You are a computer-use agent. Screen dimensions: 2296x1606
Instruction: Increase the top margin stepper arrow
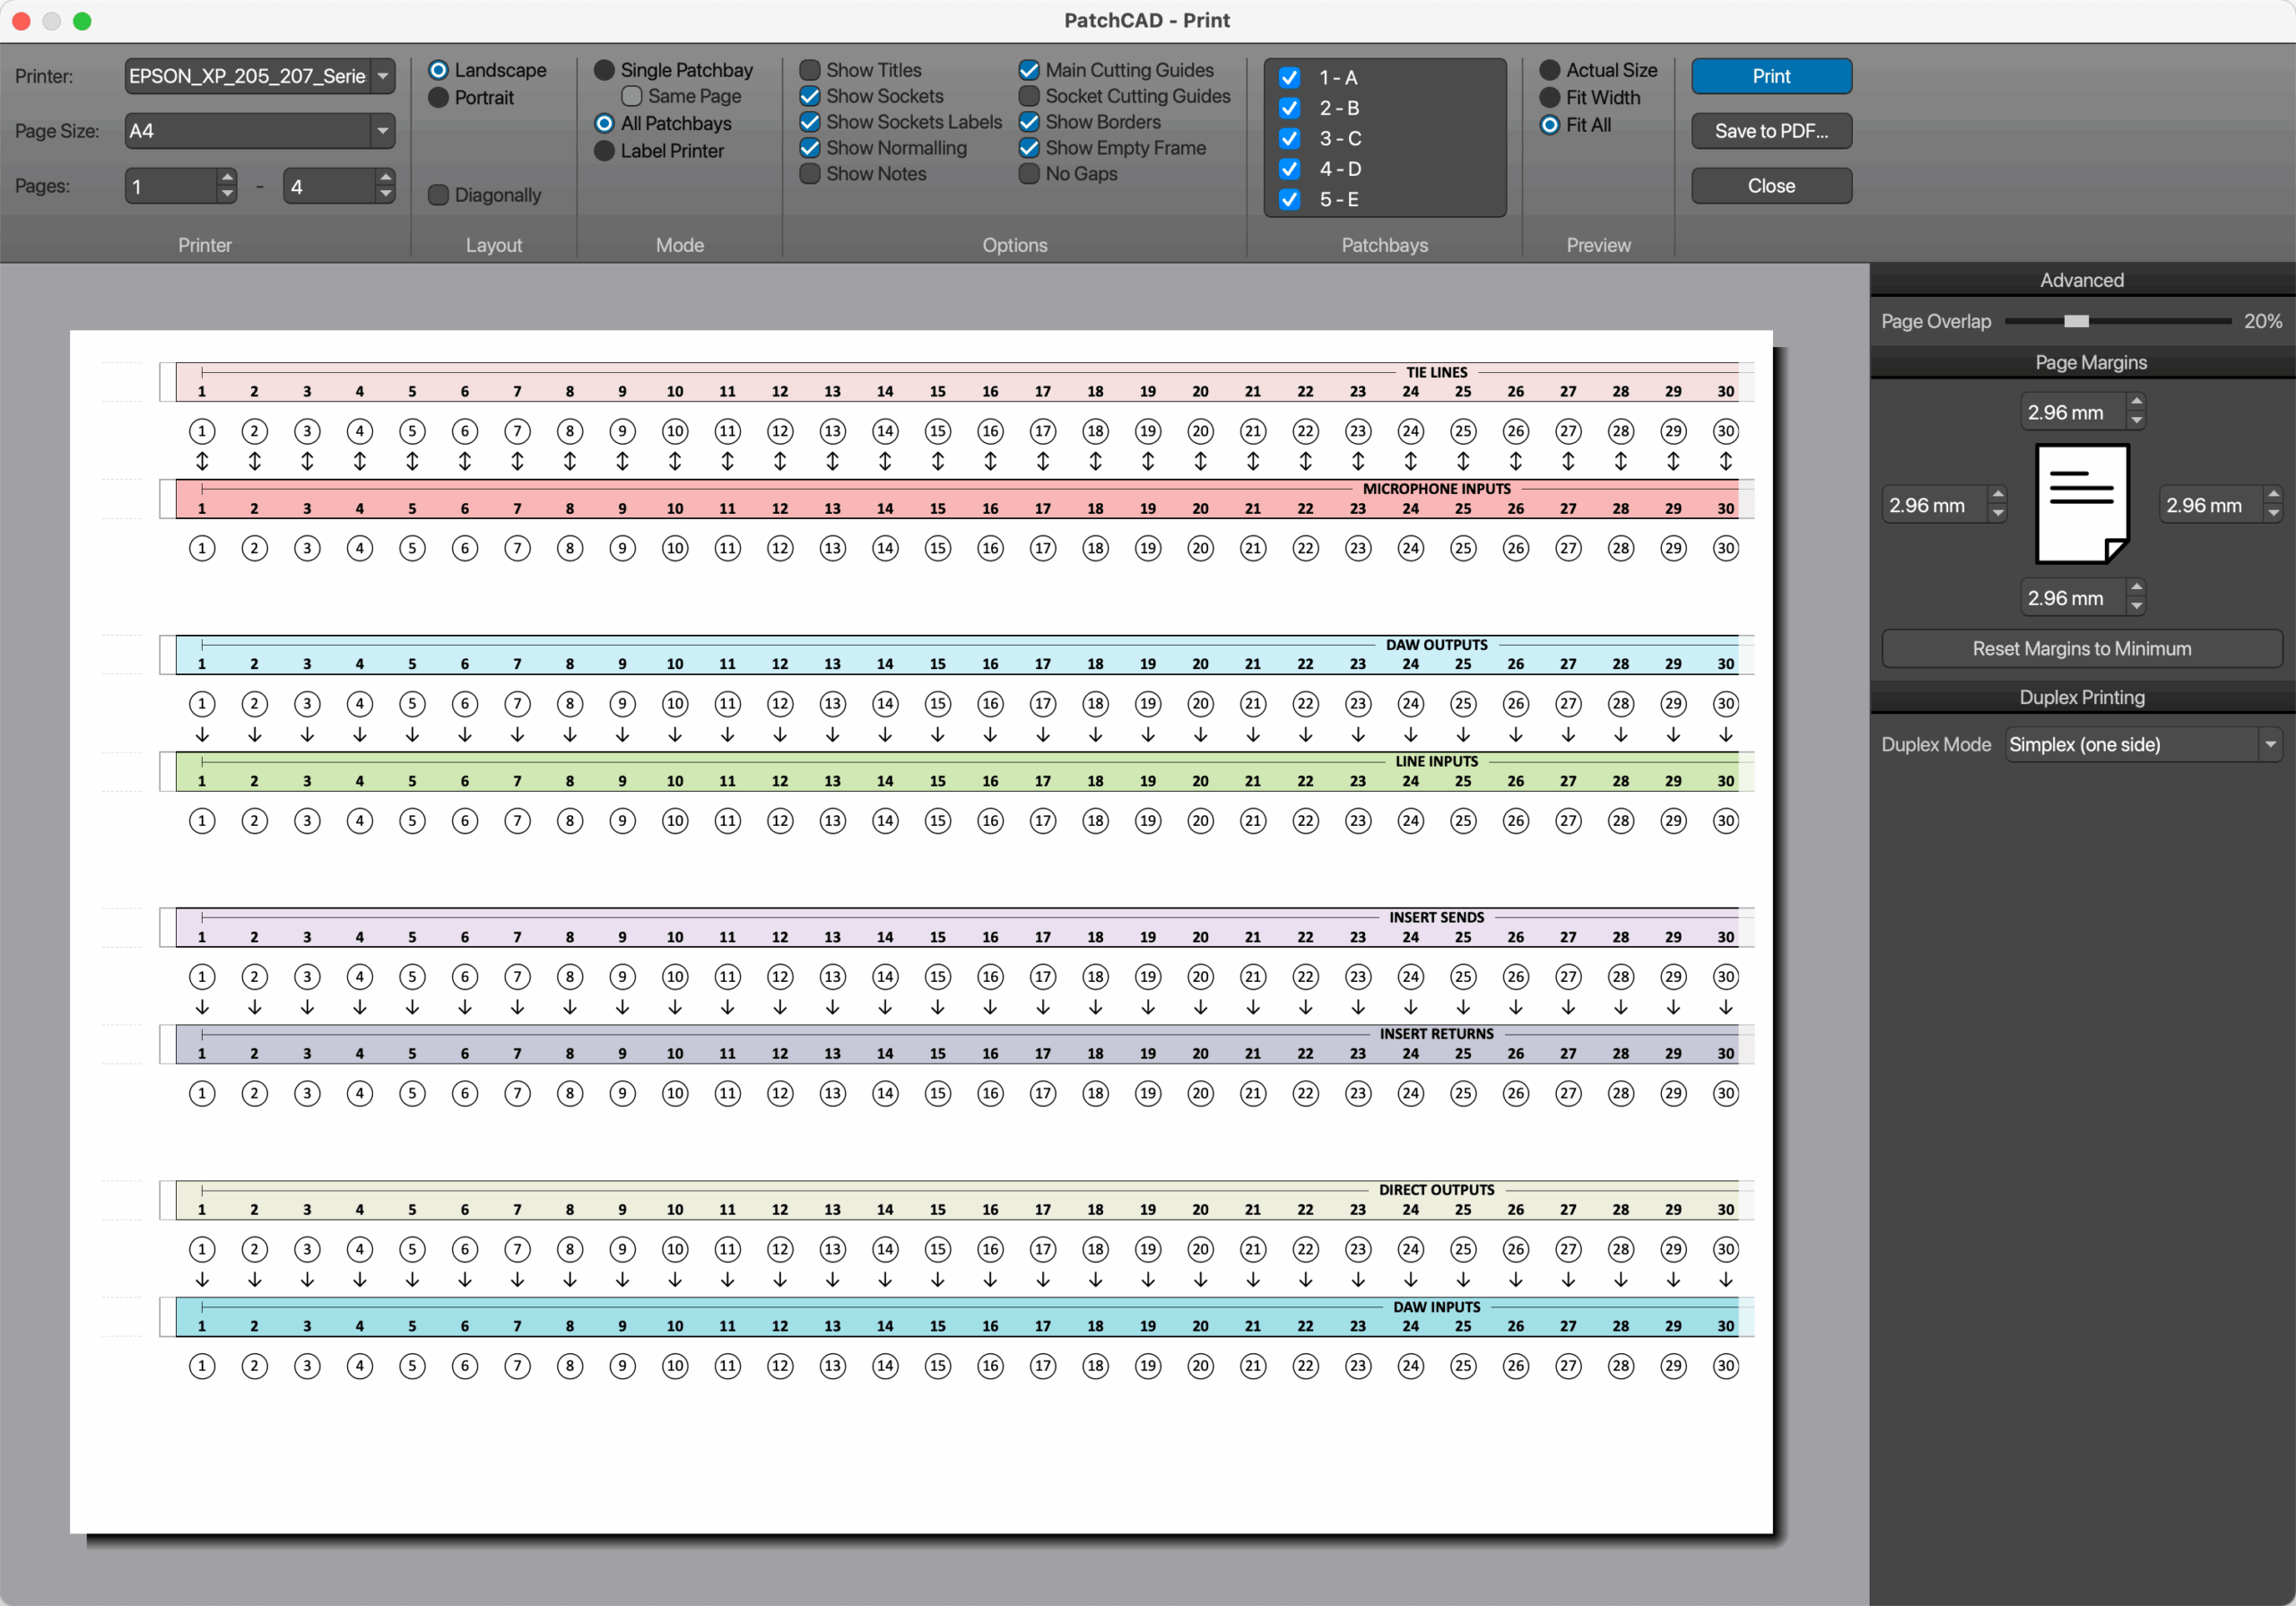coord(2136,402)
